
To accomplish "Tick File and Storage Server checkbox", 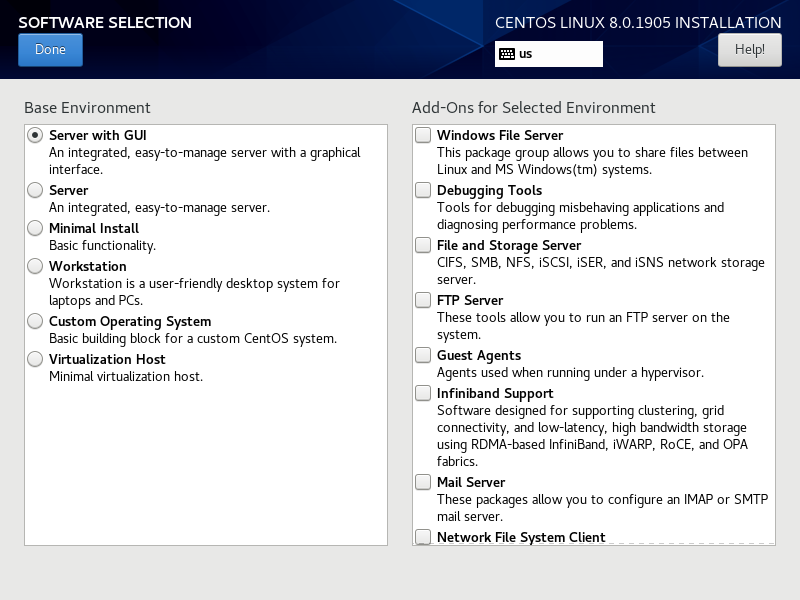I will coord(423,245).
